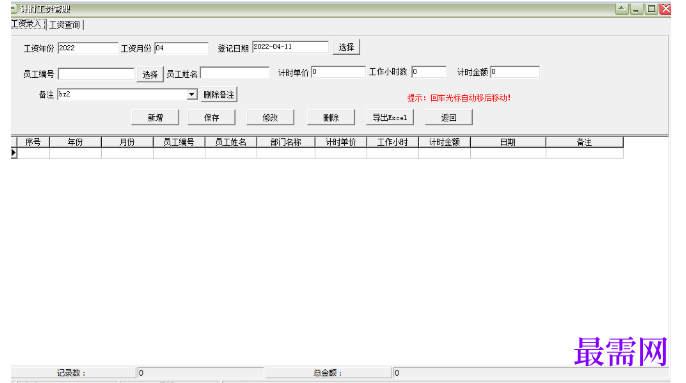The height and width of the screenshot is (383, 686).
Task: Click the 新增 button
Action: [155, 117]
